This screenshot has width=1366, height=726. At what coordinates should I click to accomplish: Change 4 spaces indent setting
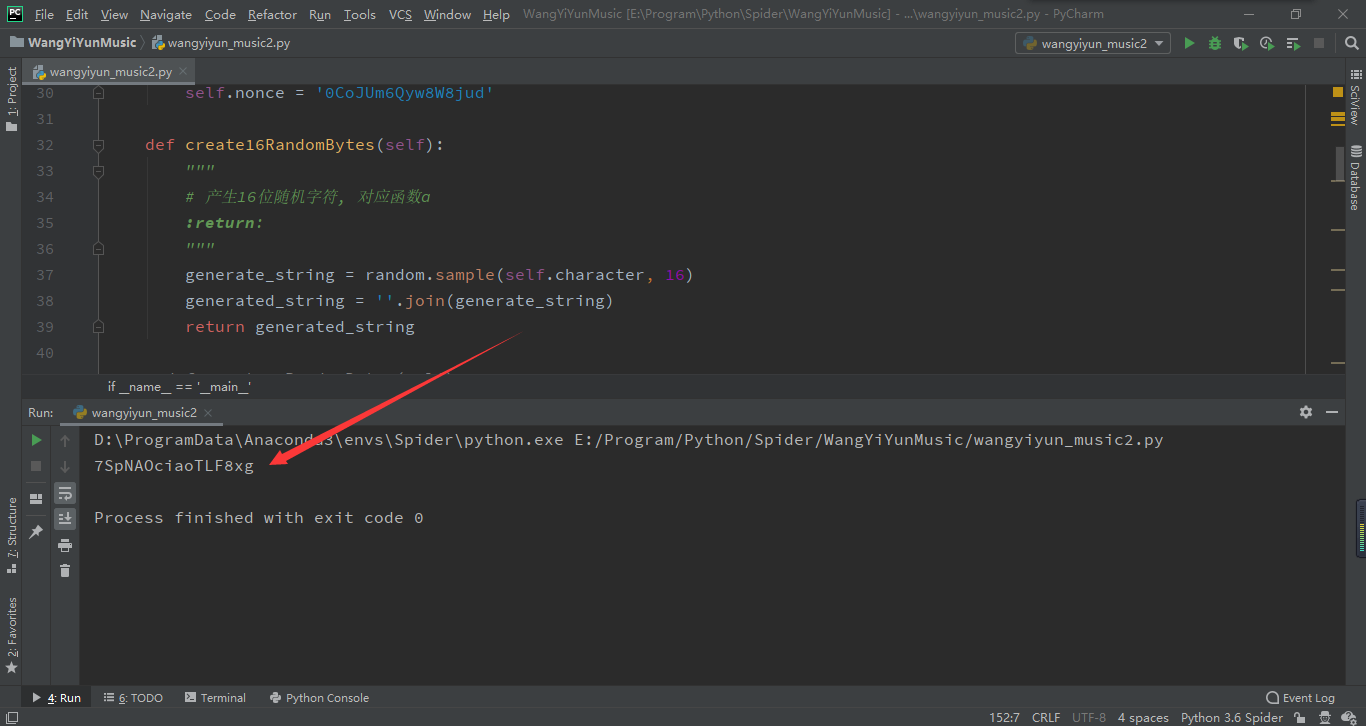tap(1143, 717)
